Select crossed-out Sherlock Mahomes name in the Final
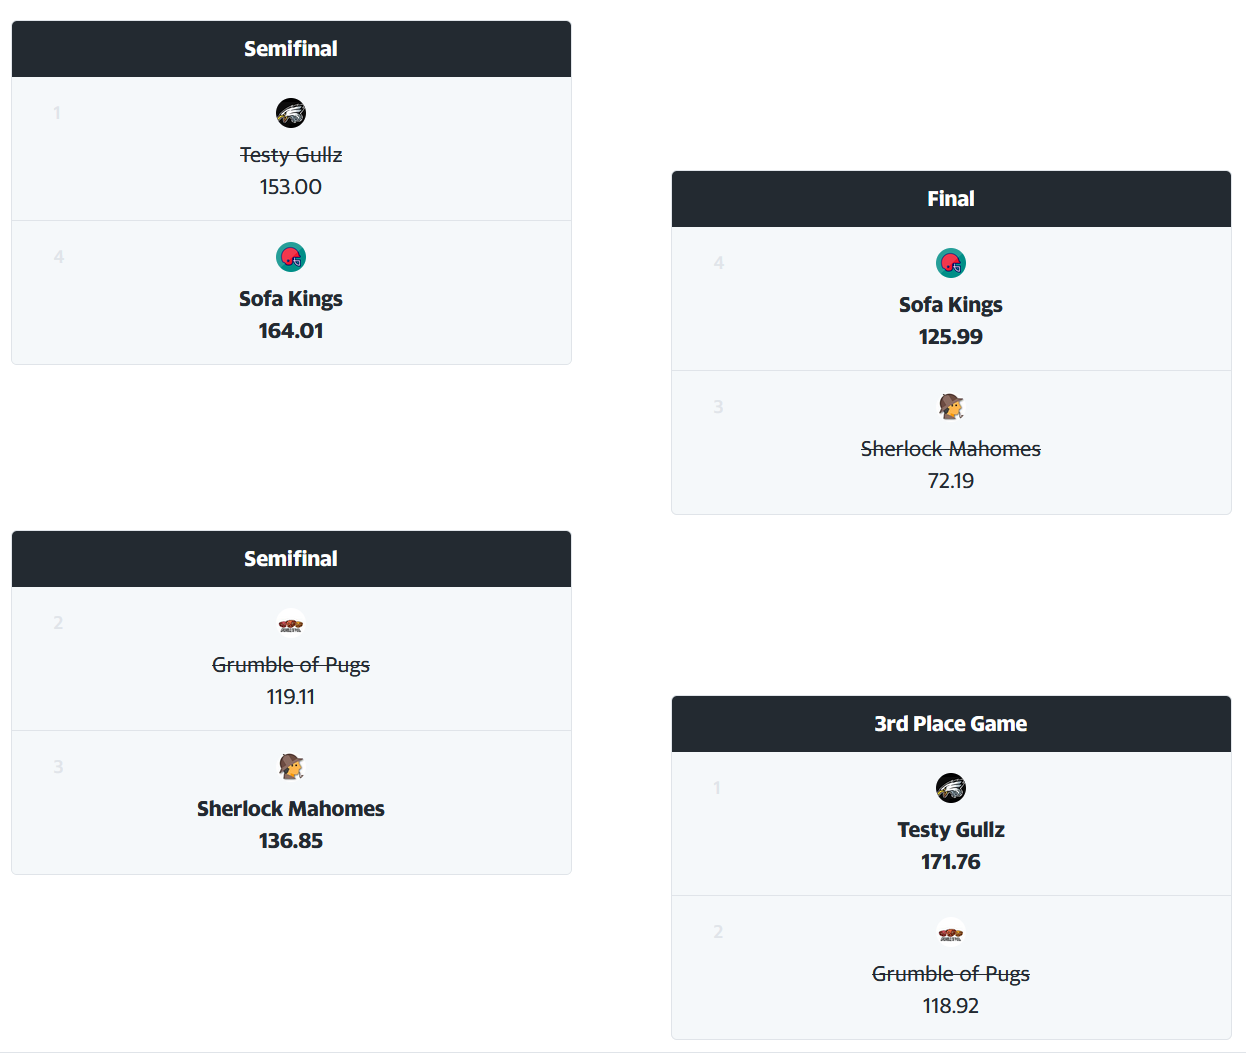This screenshot has width=1246, height=1054. (951, 449)
